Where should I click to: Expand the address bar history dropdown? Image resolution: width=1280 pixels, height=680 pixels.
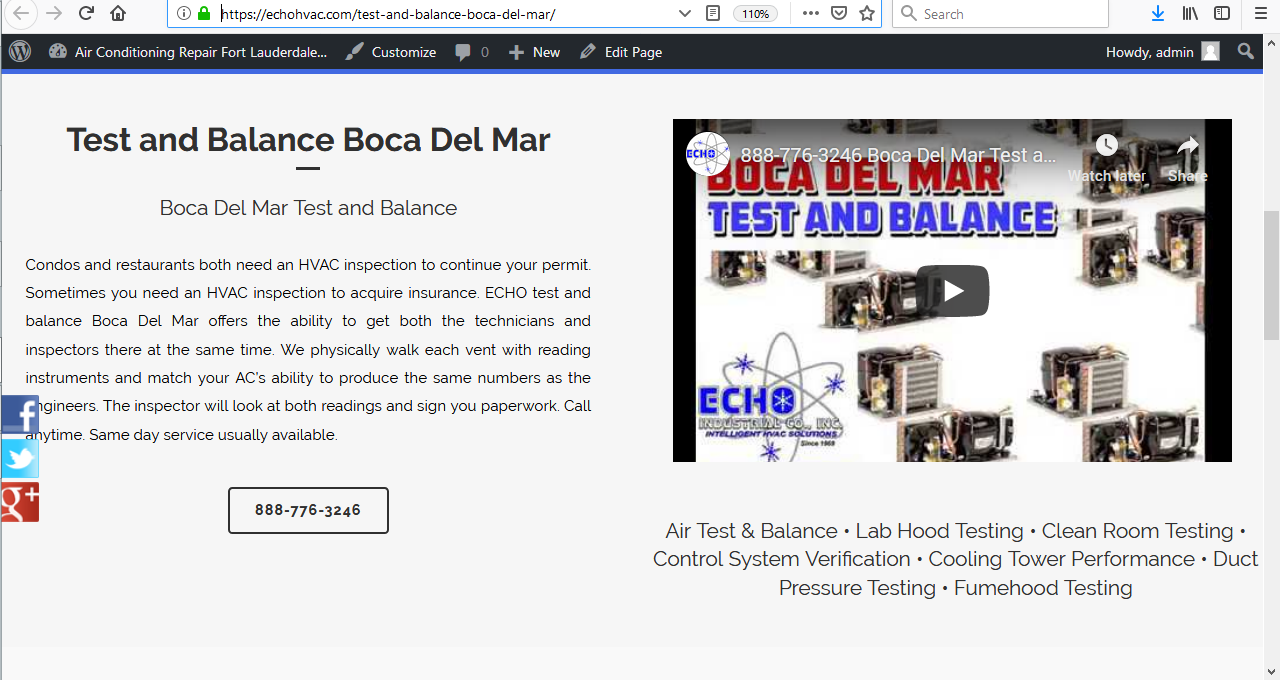pyautogui.click(x=685, y=13)
